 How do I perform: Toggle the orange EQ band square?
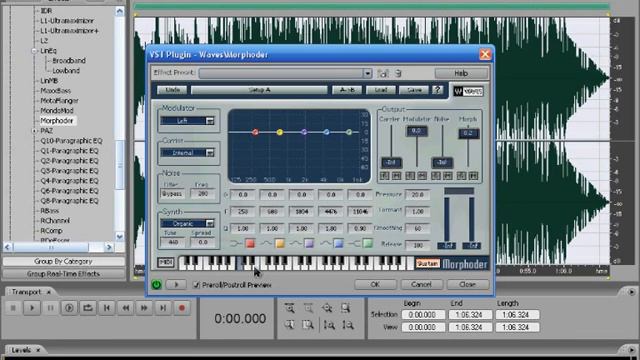pyautogui.click(x=280, y=244)
